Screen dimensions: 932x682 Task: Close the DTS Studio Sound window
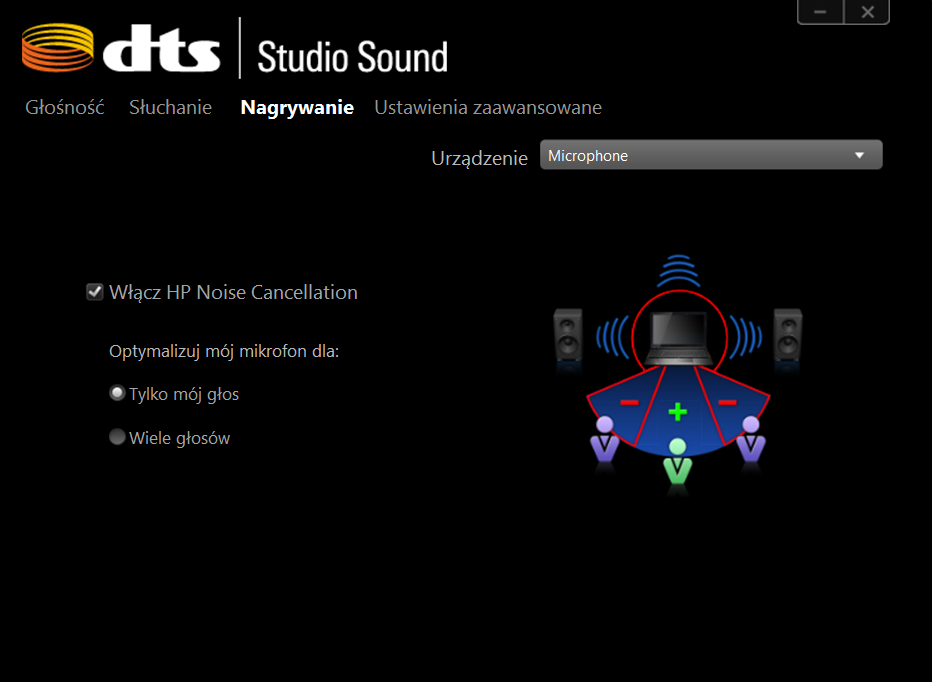[867, 12]
